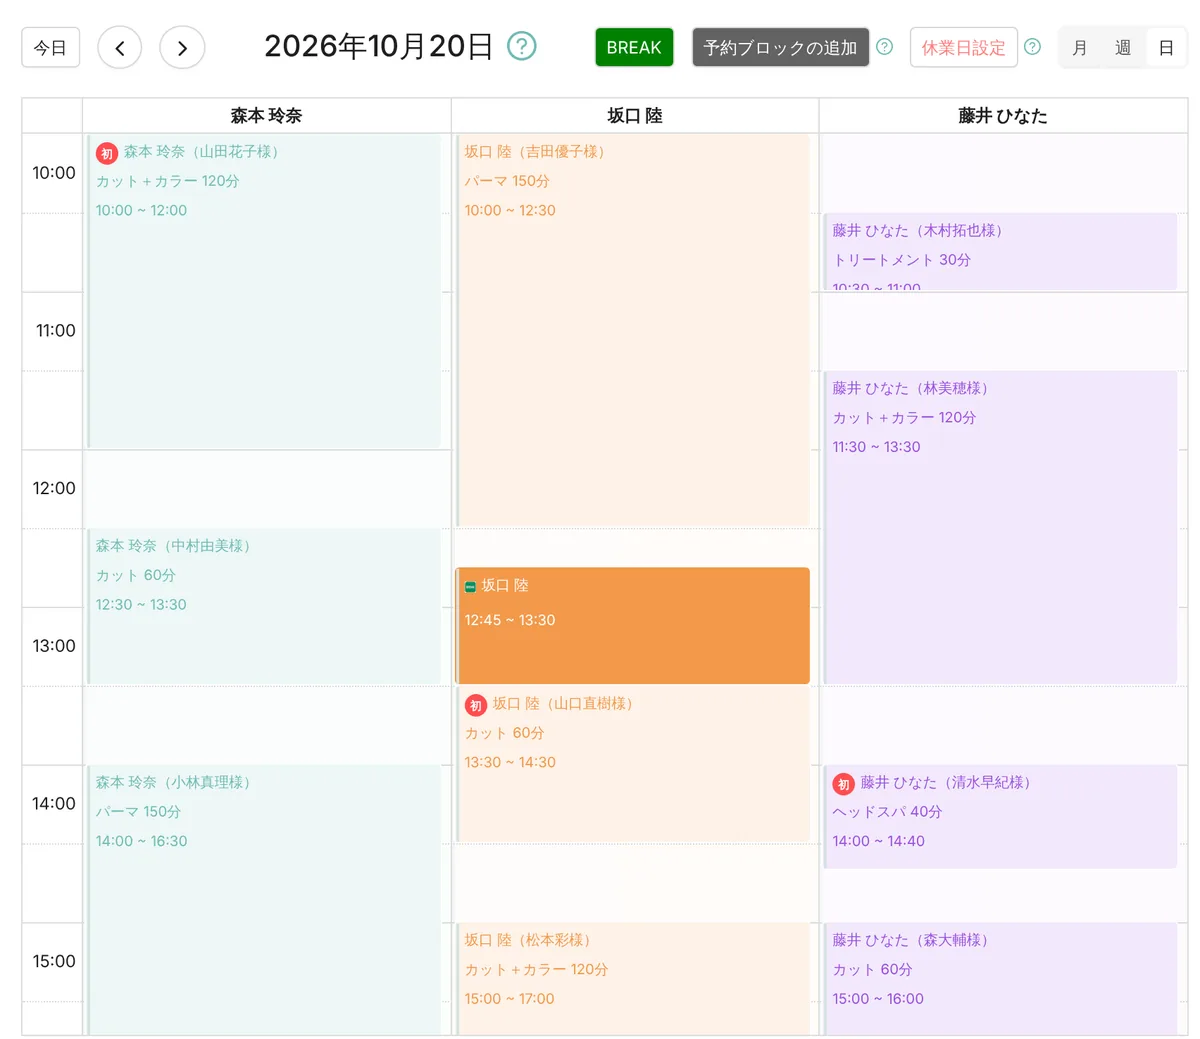Click first-visit badge on 清水早紀様 booking
The width and height of the screenshot is (1200, 1039).
point(844,784)
